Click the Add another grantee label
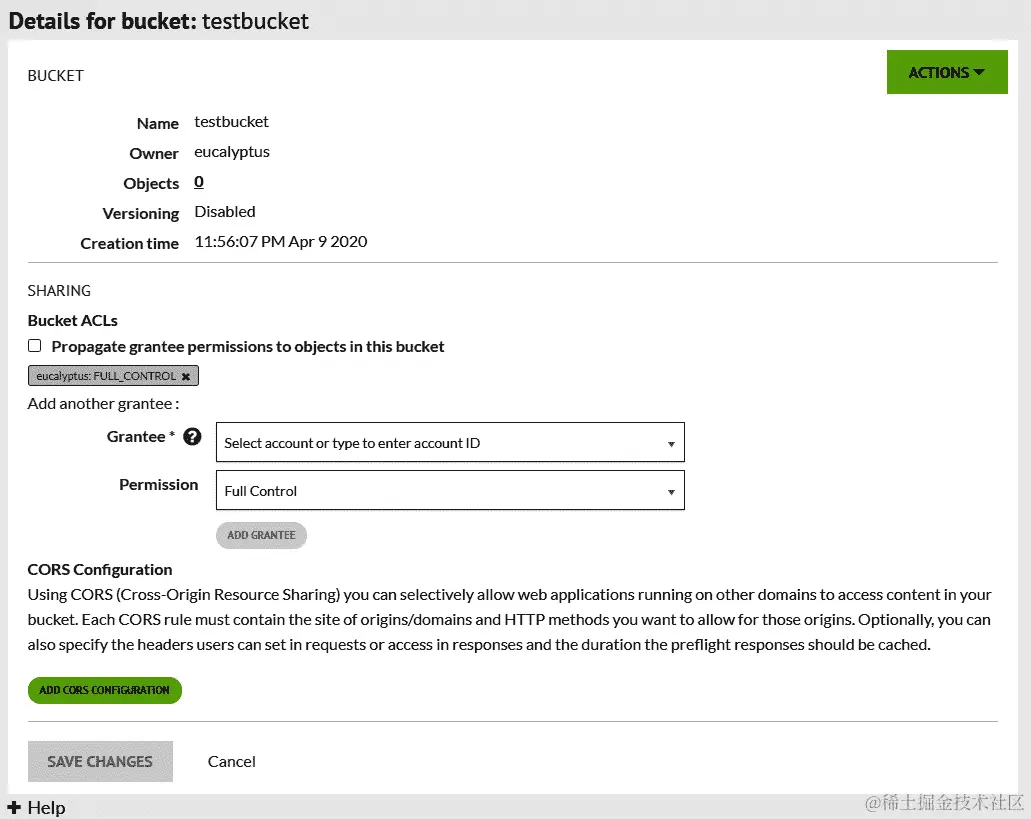The image size is (1031, 819). 103,404
